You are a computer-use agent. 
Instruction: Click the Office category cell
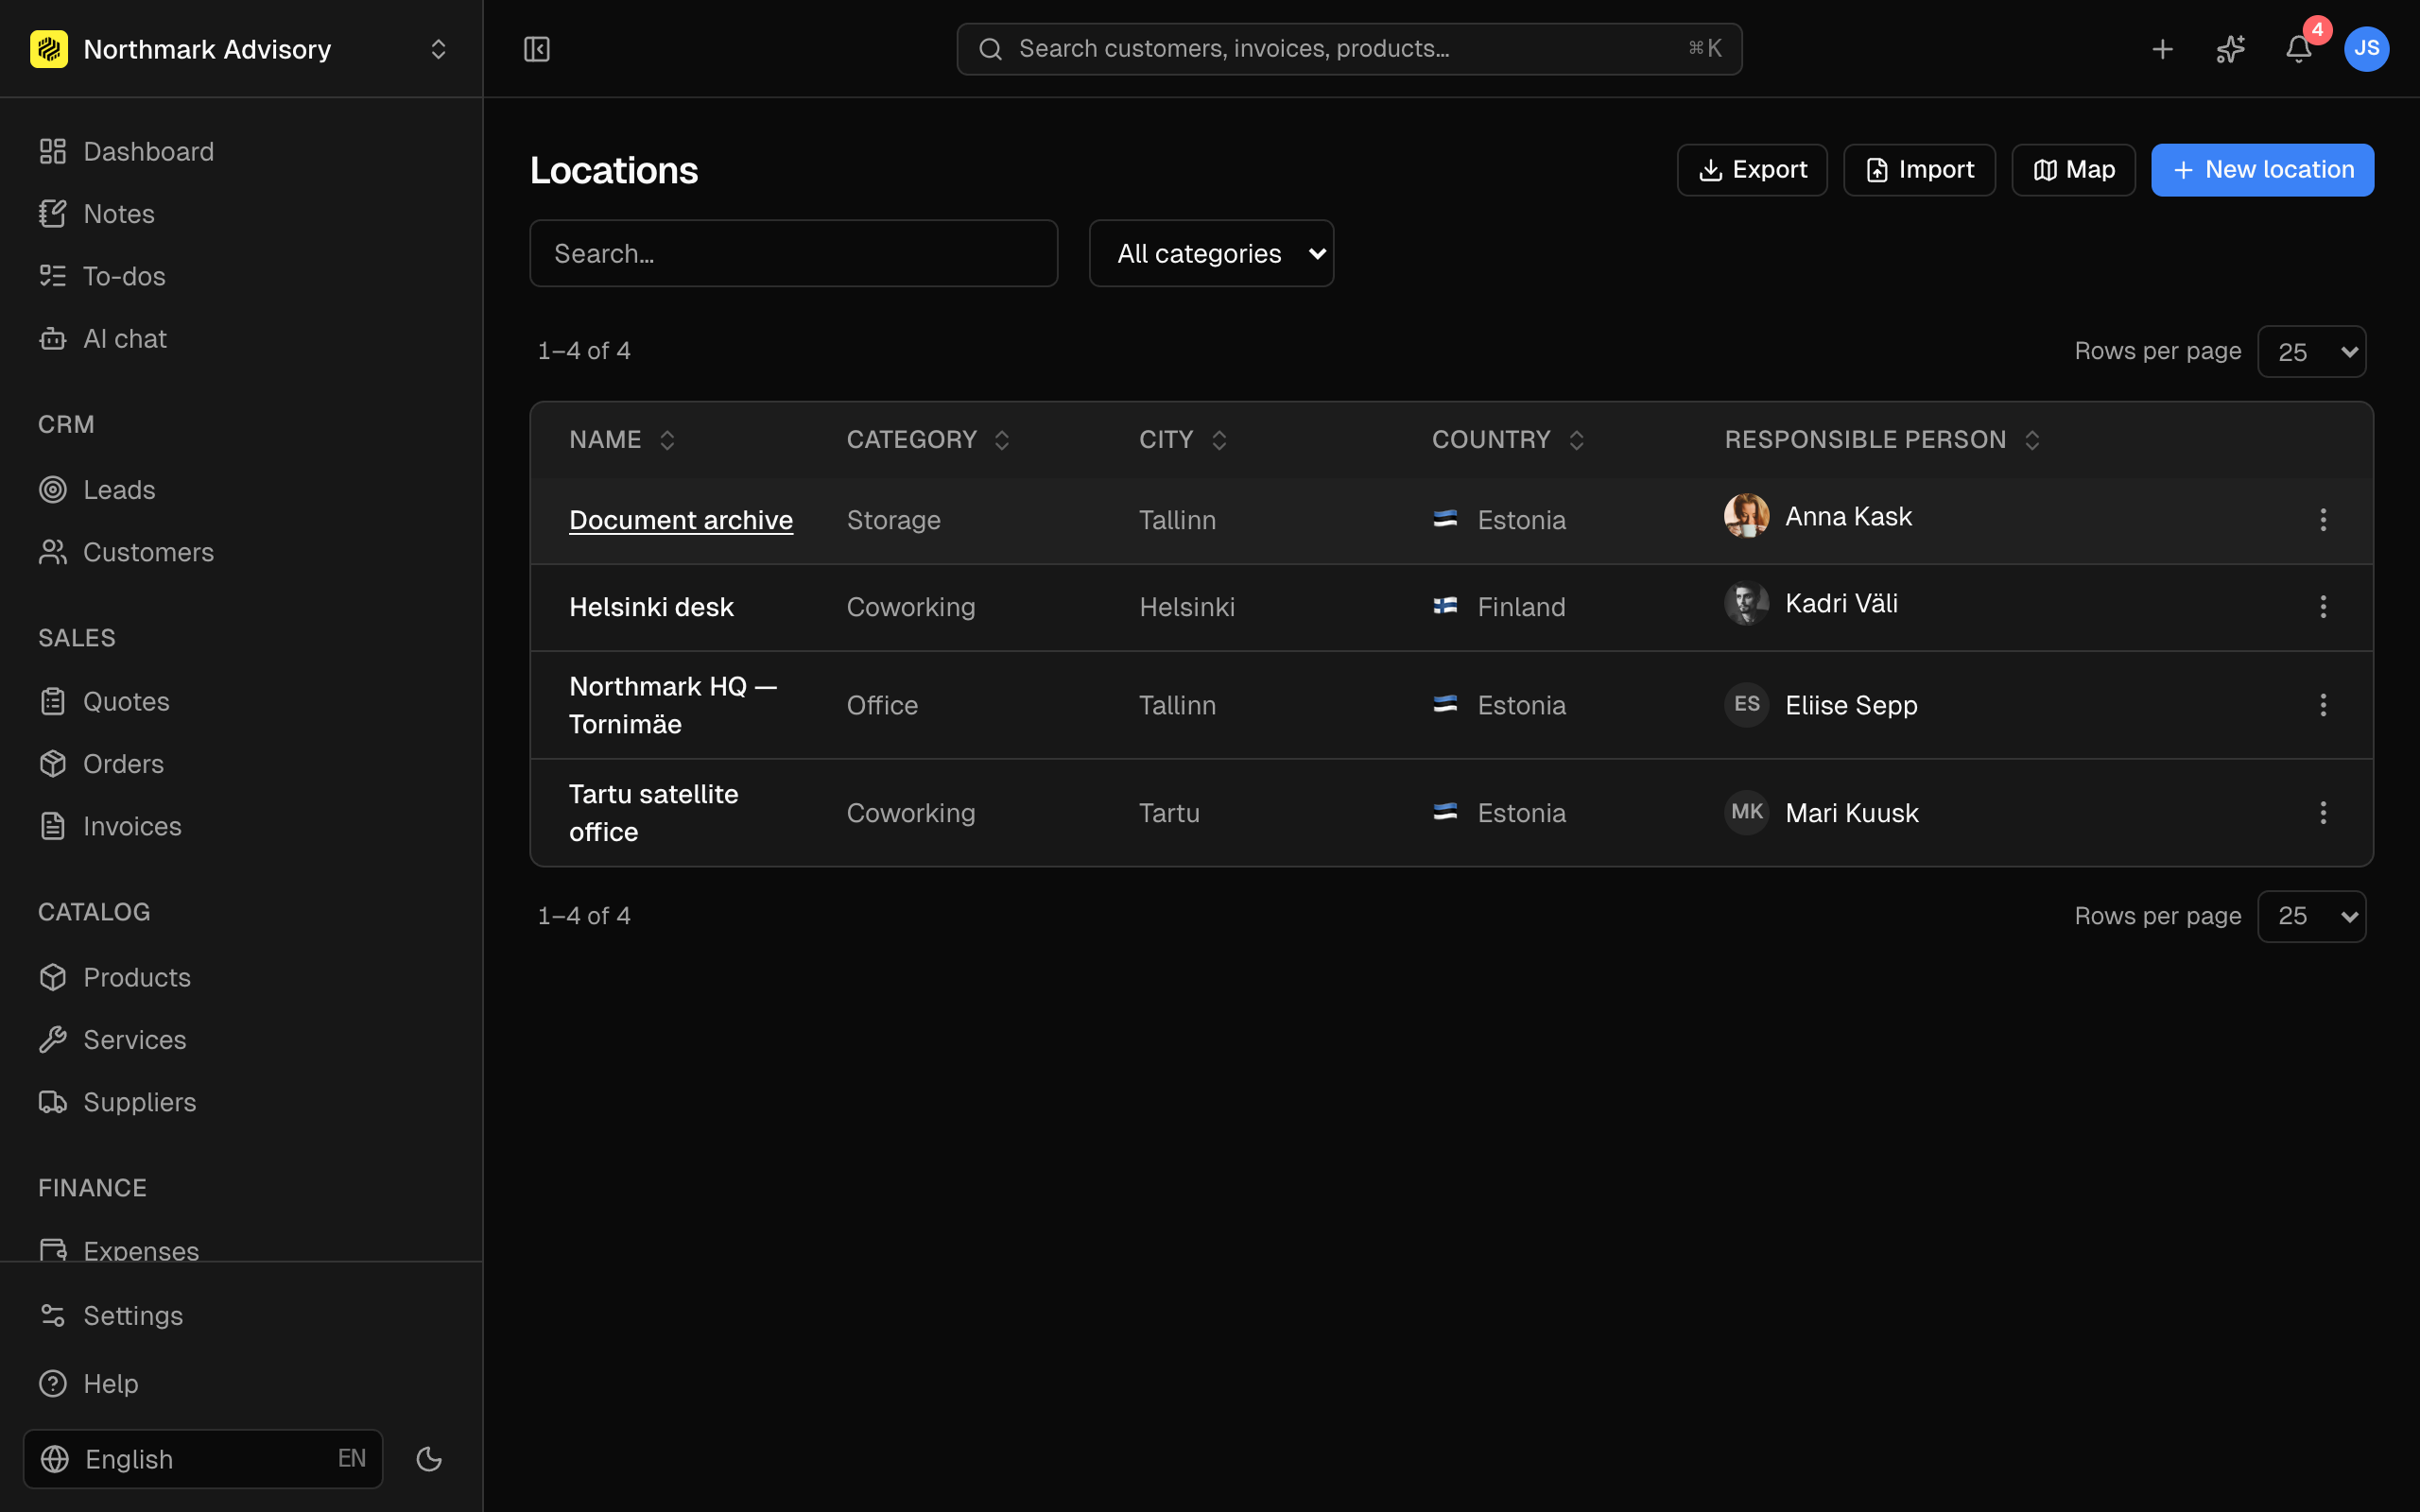882,705
